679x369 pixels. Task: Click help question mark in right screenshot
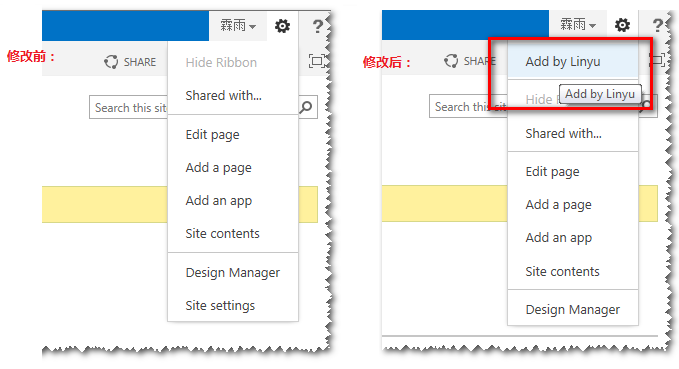[658, 26]
